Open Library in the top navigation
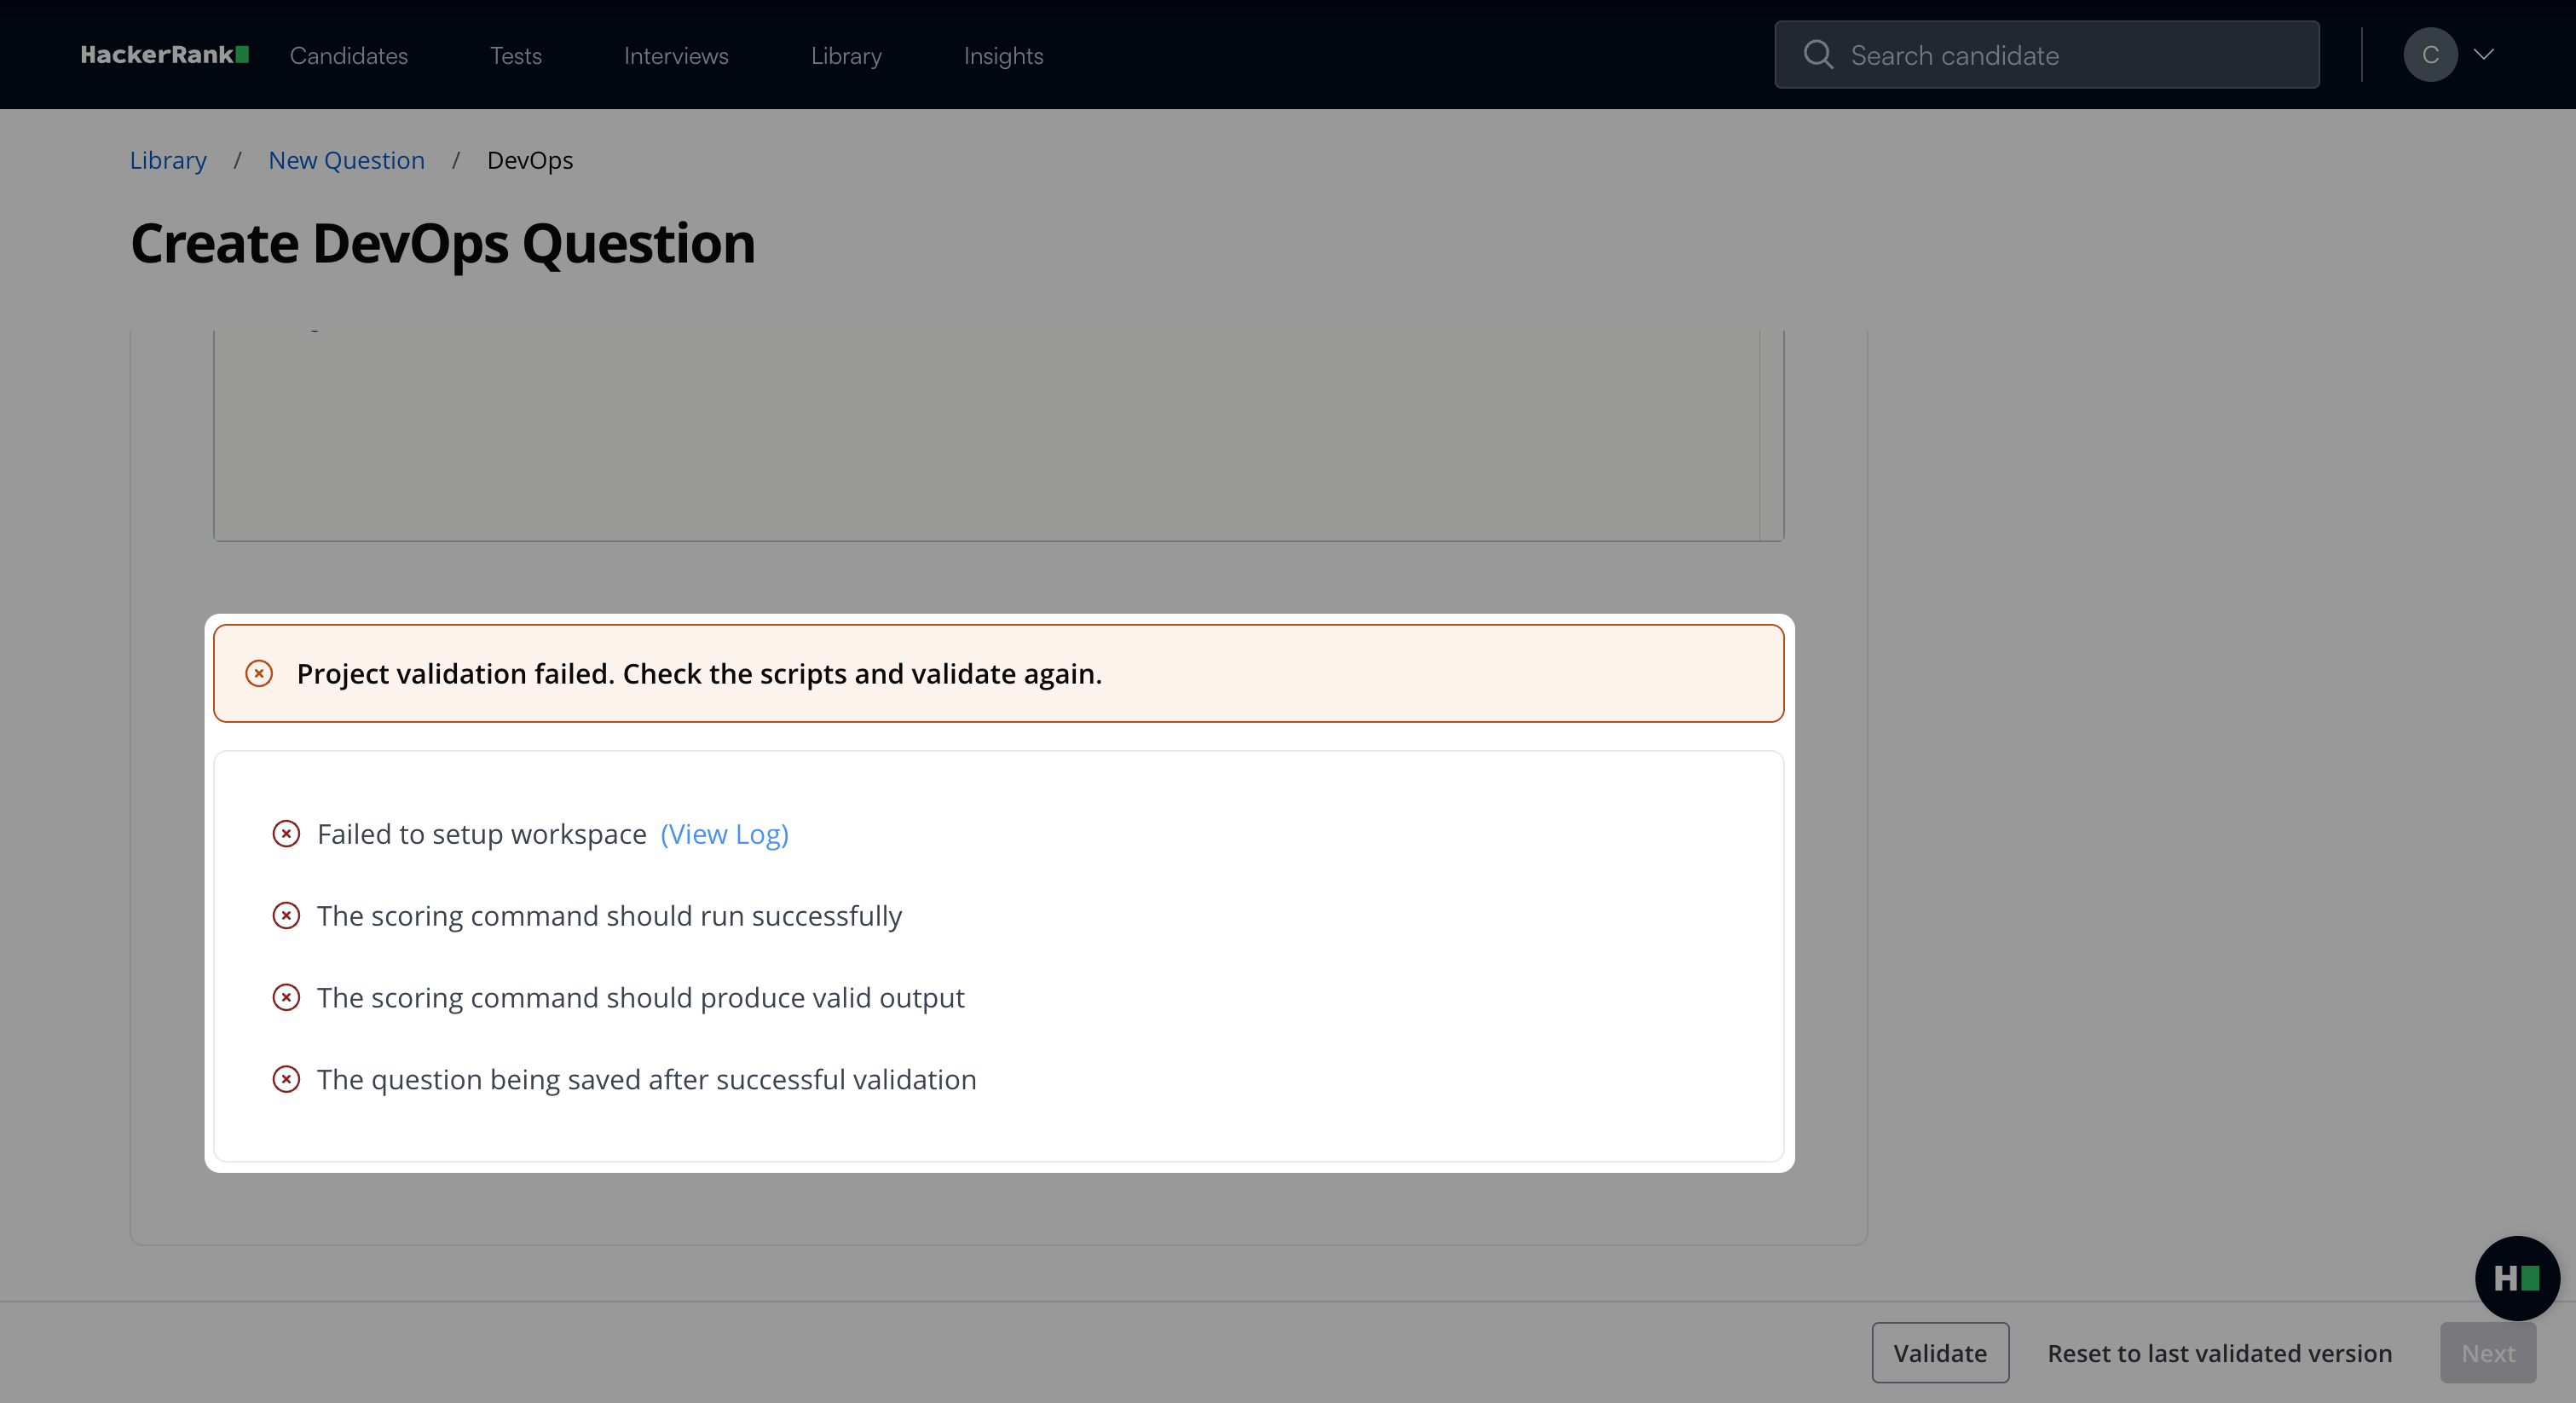The image size is (2576, 1403). click(846, 56)
